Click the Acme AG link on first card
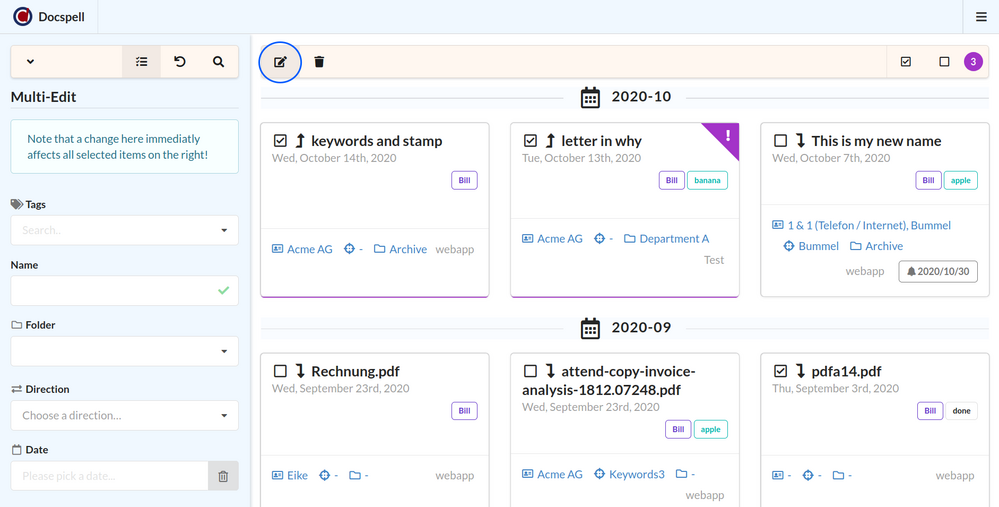 309,249
